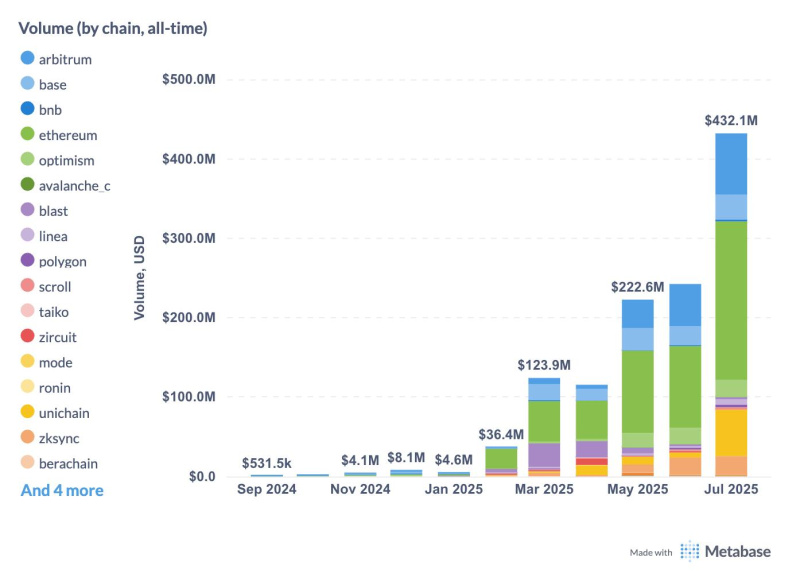Select the unichain legend marker
This screenshot has height=581, width=800.
[27, 413]
